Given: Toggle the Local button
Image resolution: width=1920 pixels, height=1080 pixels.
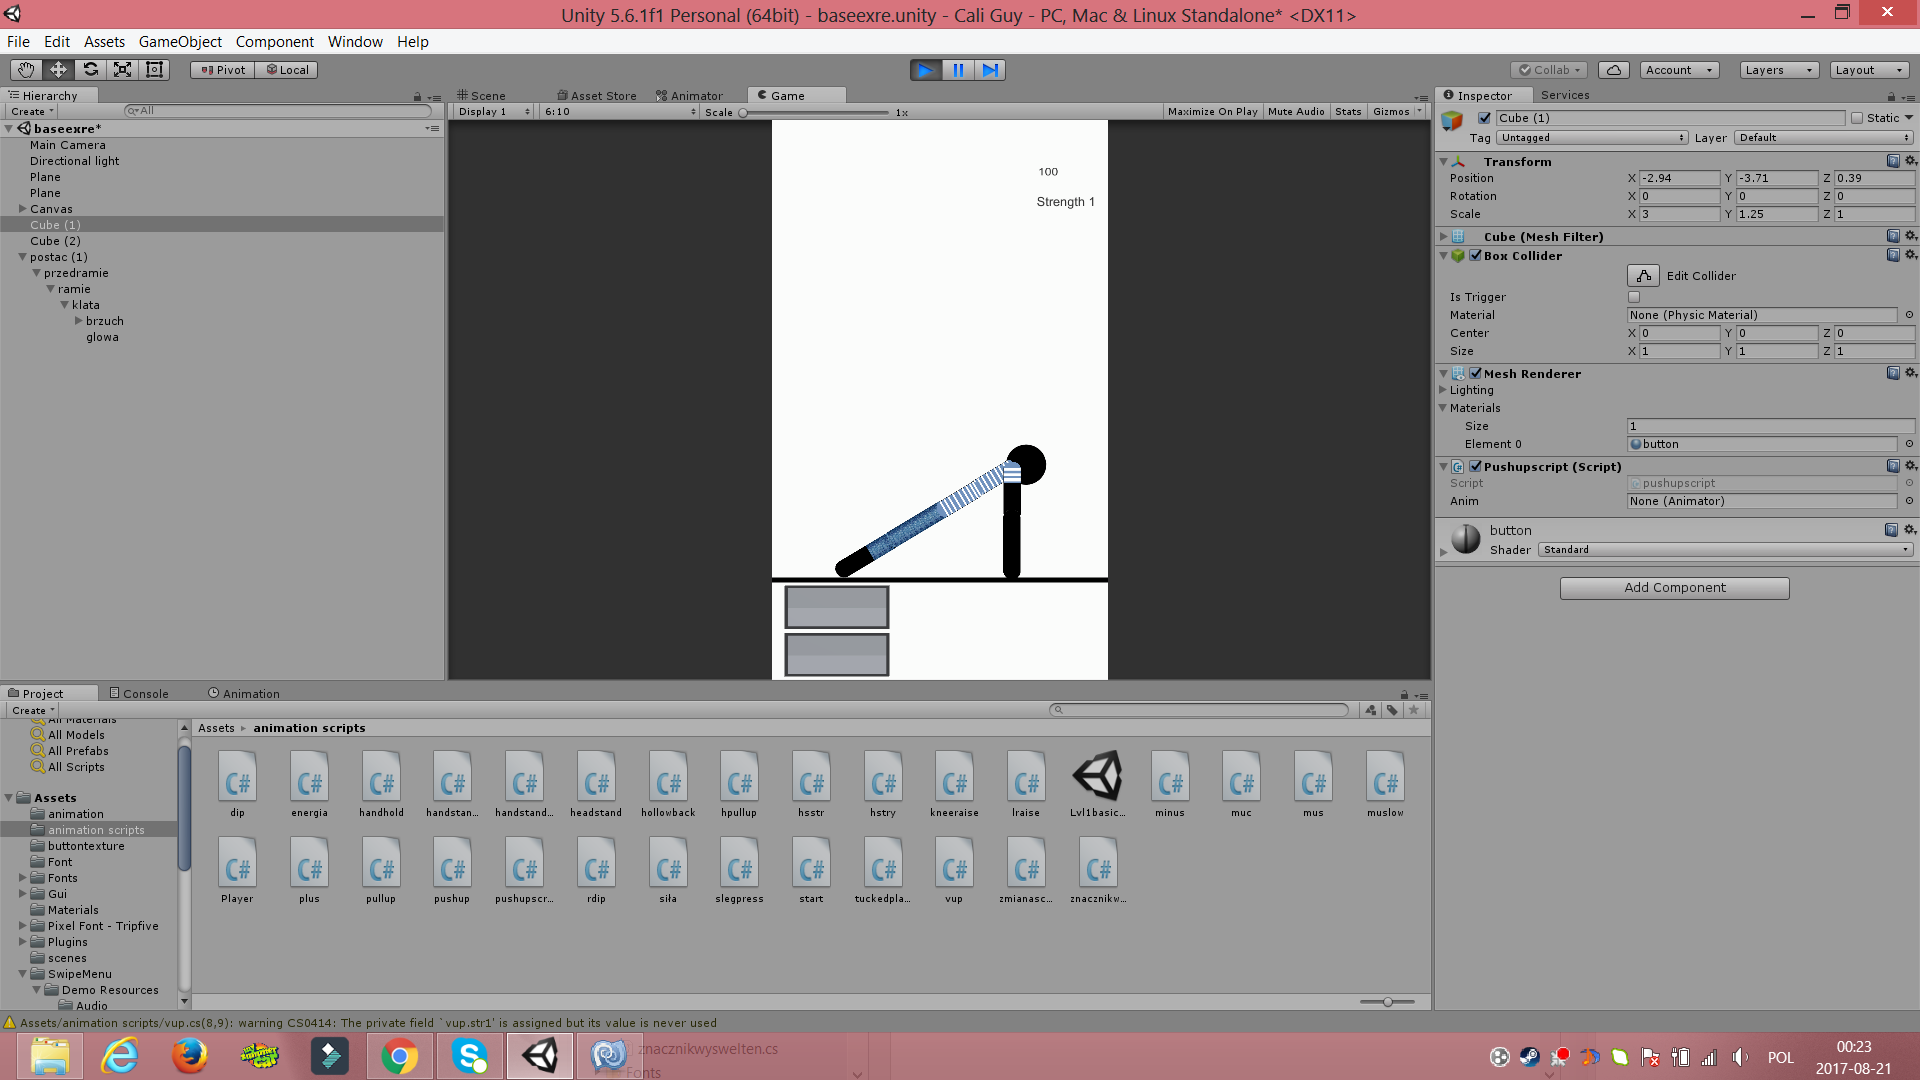Looking at the screenshot, I should (x=287, y=70).
